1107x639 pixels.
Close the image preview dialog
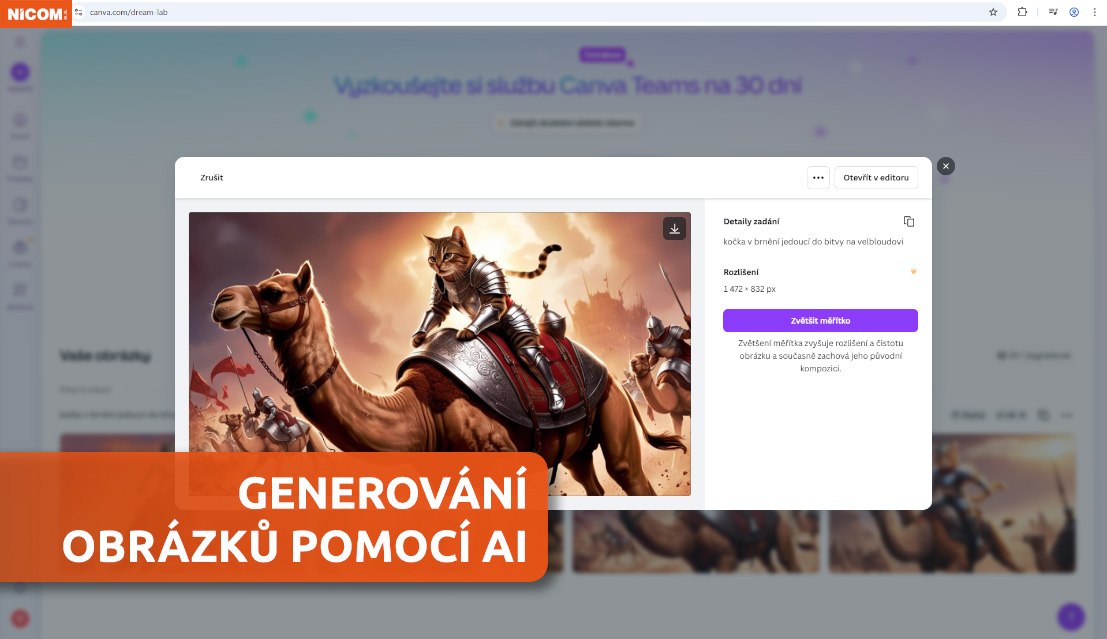click(x=946, y=166)
